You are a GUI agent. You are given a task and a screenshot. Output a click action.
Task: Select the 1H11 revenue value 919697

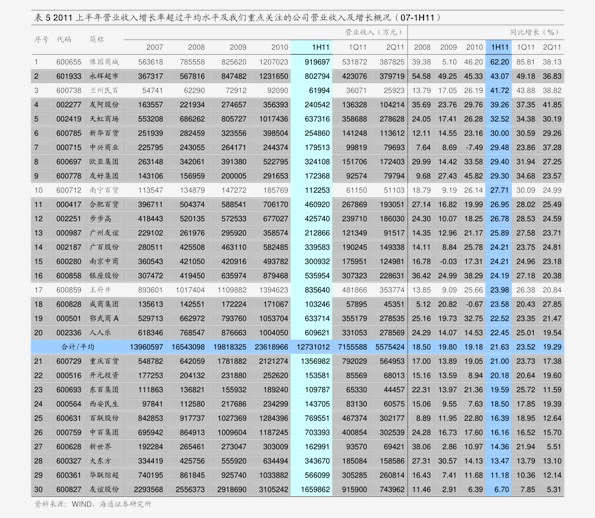pos(317,62)
